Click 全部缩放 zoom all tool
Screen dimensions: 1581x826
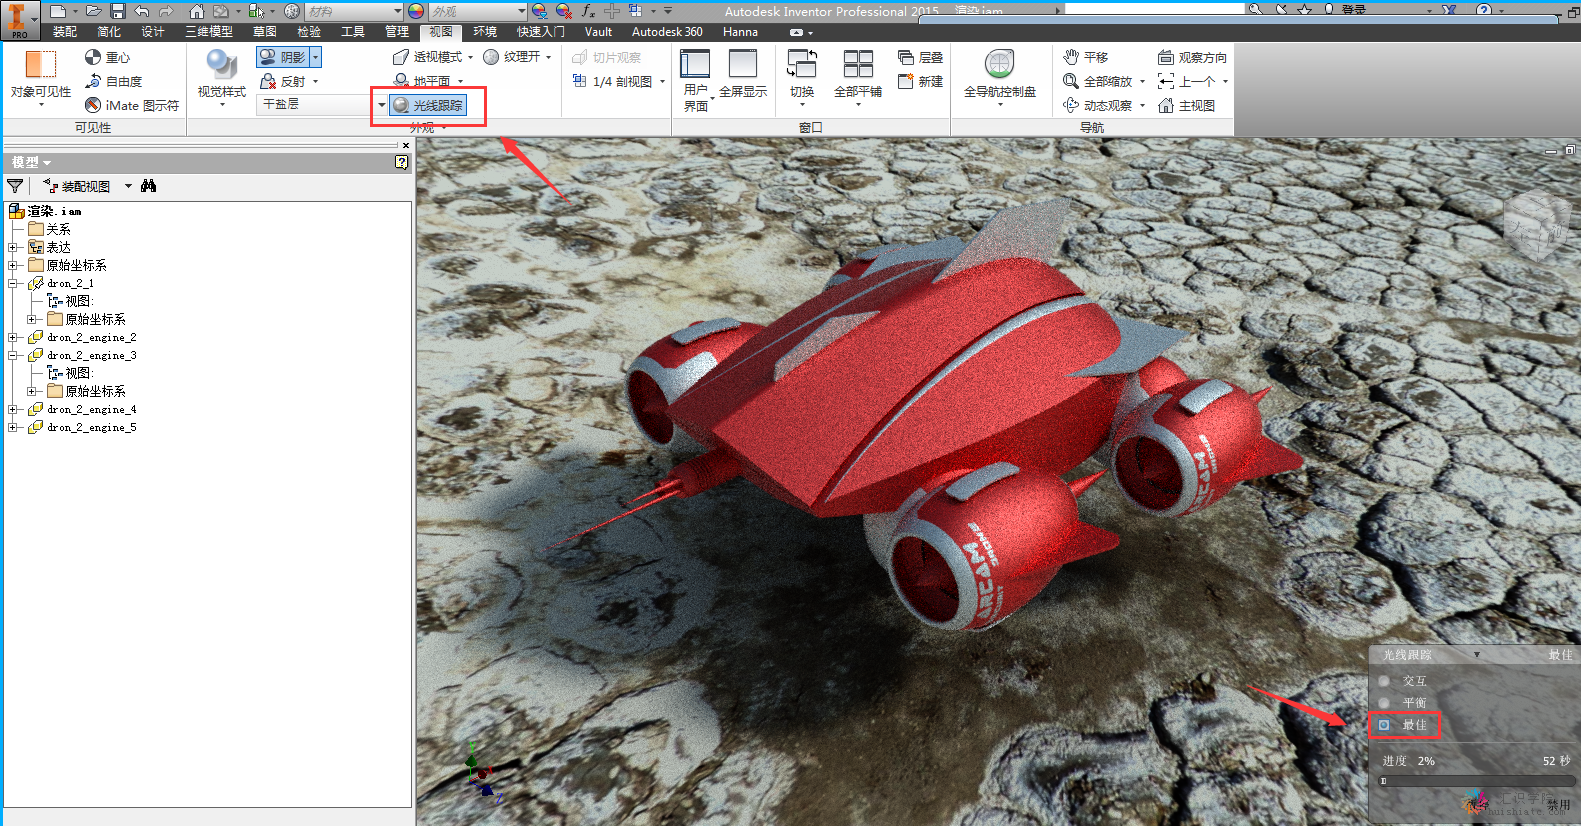pyautogui.click(x=1098, y=81)
